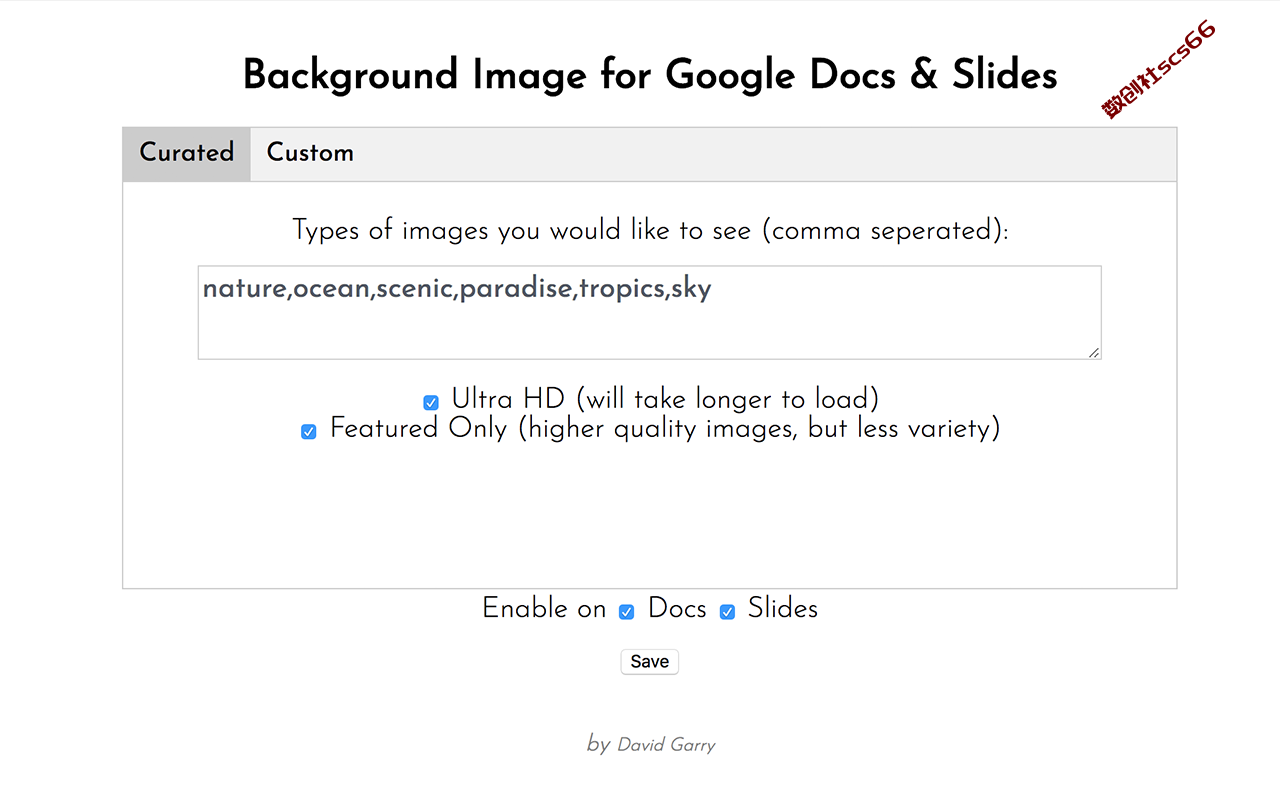This screenshot has height=800, width=1280.
Task: Click the Save button
Action: coord(650,662)
